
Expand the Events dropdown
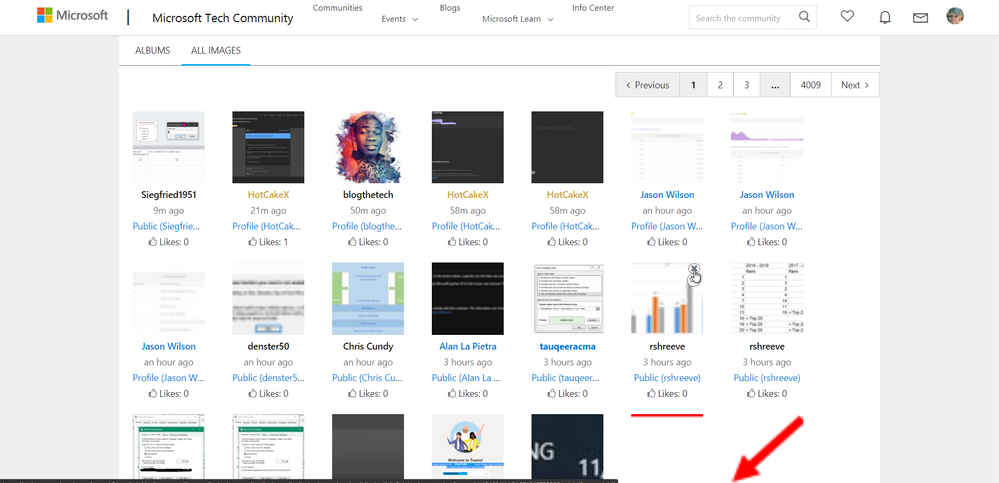pyautogui.click(x=400, y=19)
